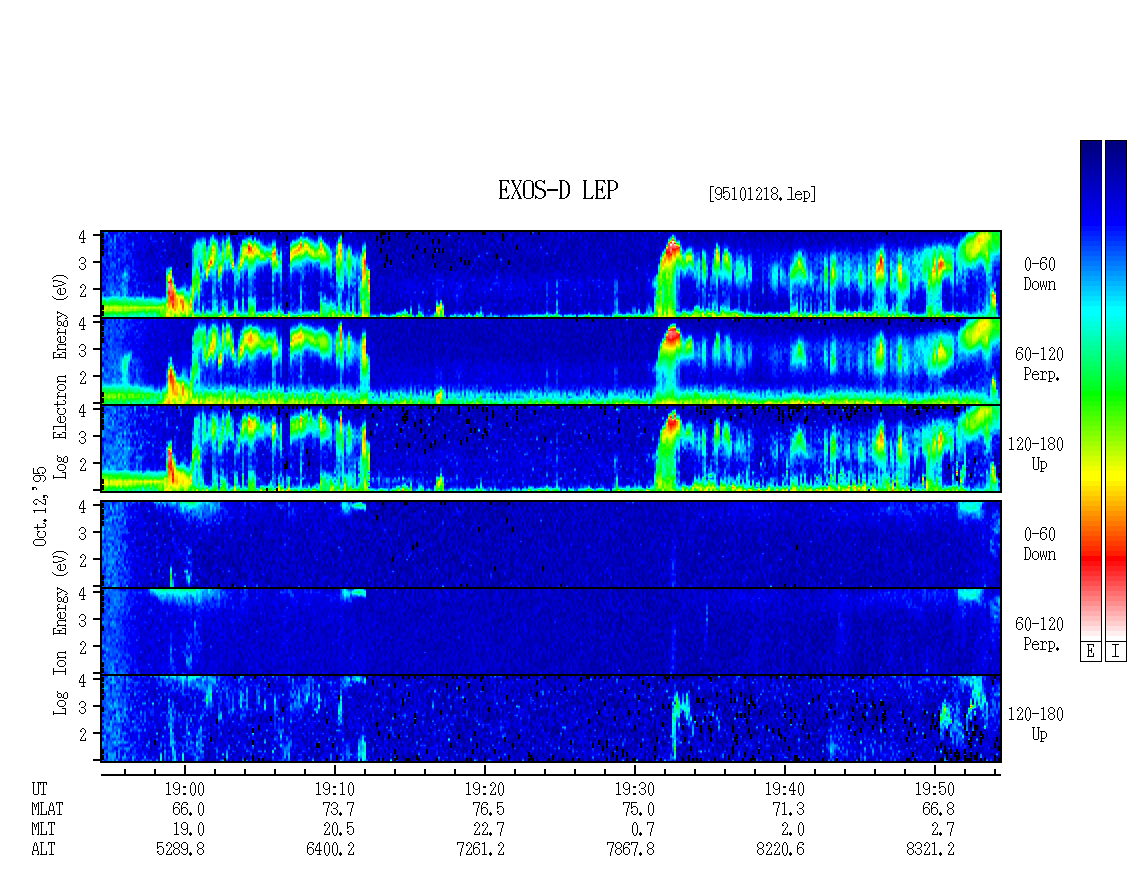Screen dimensions: 1130x875
Task: Select the 19:10 time tick label
Action: pos(335,789)
